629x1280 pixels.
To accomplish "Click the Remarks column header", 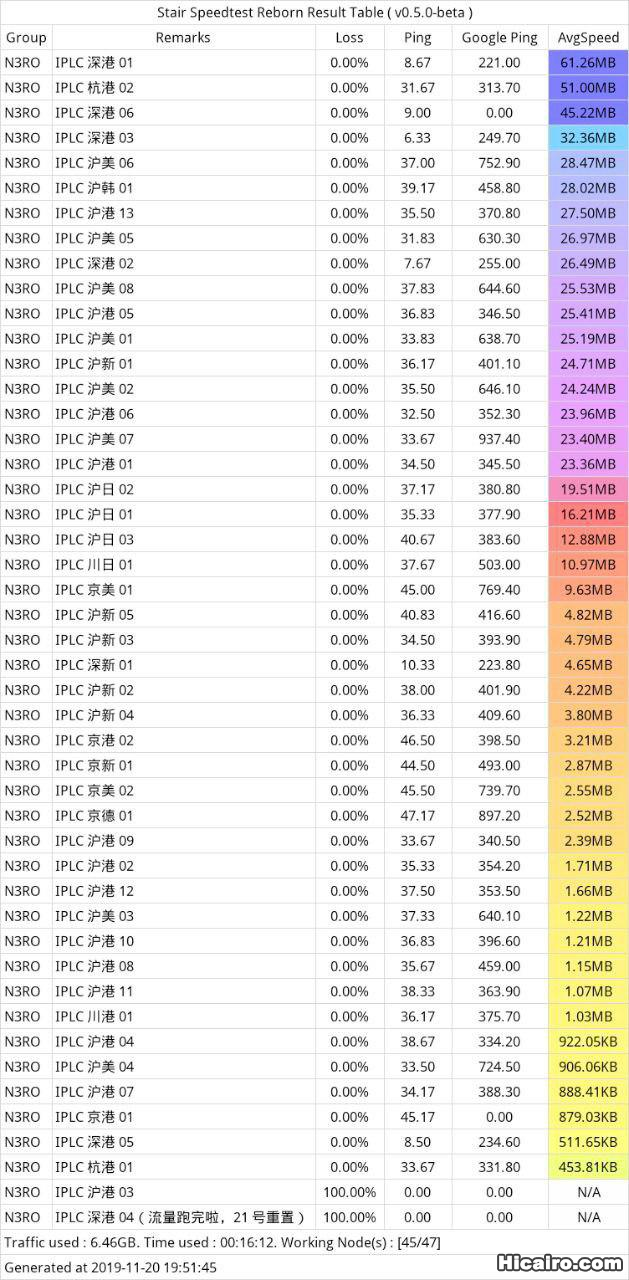I will coord(183,38).
